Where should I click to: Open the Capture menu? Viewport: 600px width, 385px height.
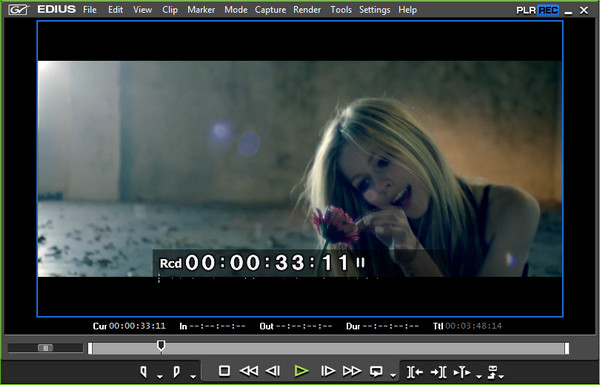pos(270,10)
